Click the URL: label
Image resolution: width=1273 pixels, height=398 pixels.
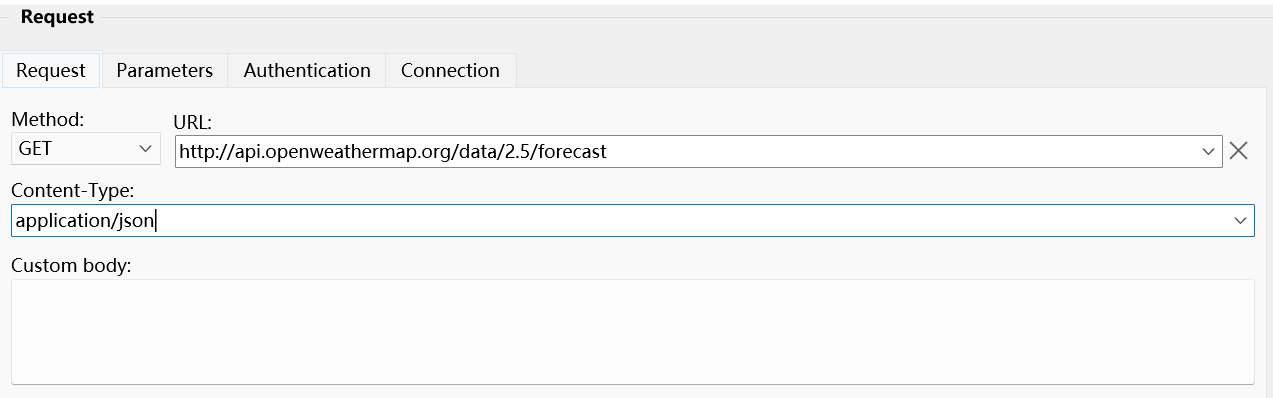point(194,122)
